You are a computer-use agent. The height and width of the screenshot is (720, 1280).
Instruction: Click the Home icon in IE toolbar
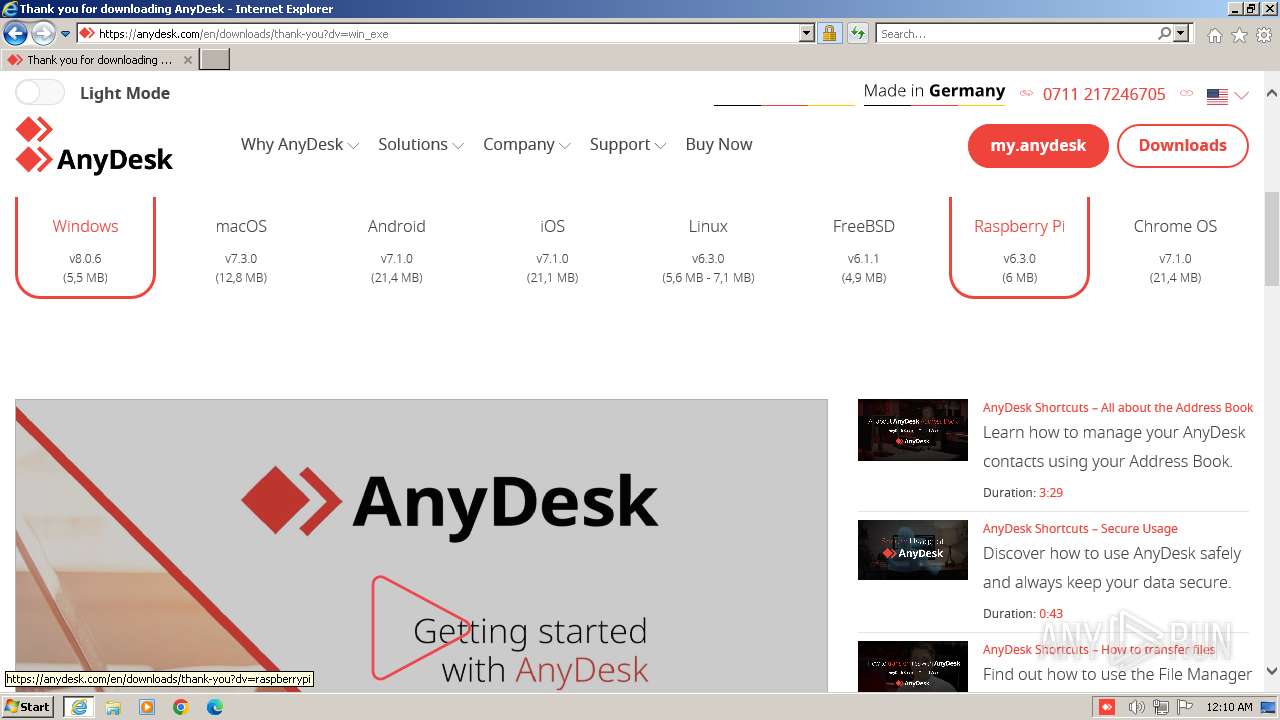(1214, 35)
